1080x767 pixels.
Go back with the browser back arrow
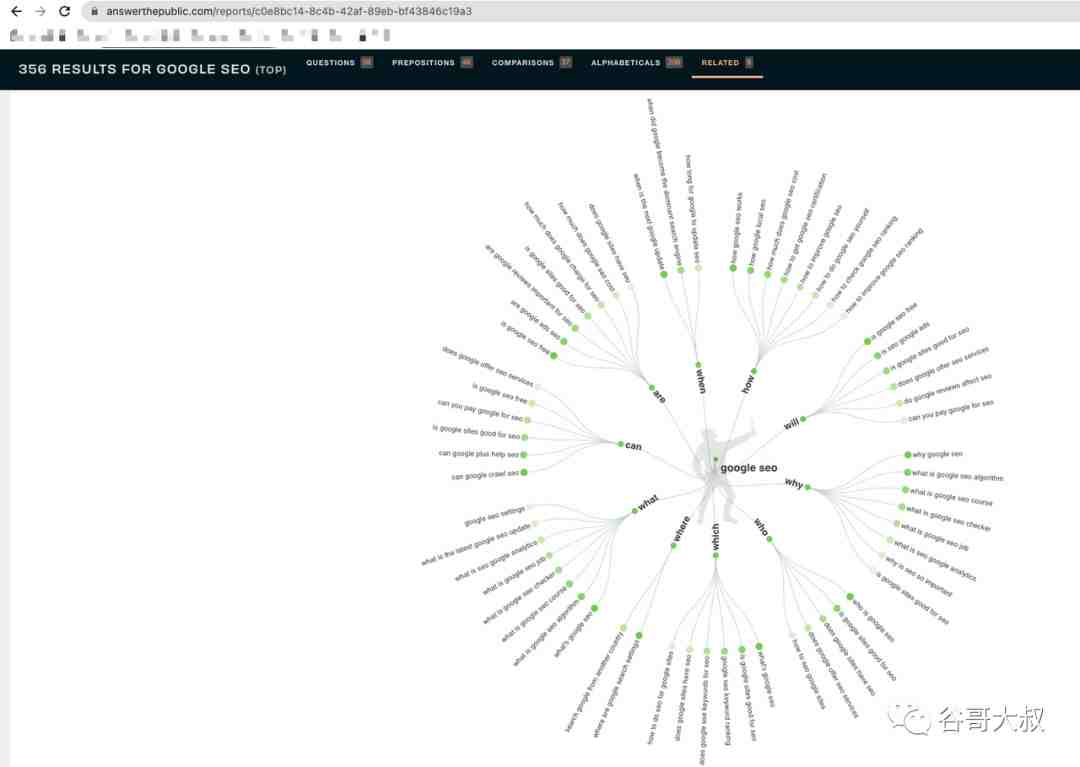(x=17, y=11)
